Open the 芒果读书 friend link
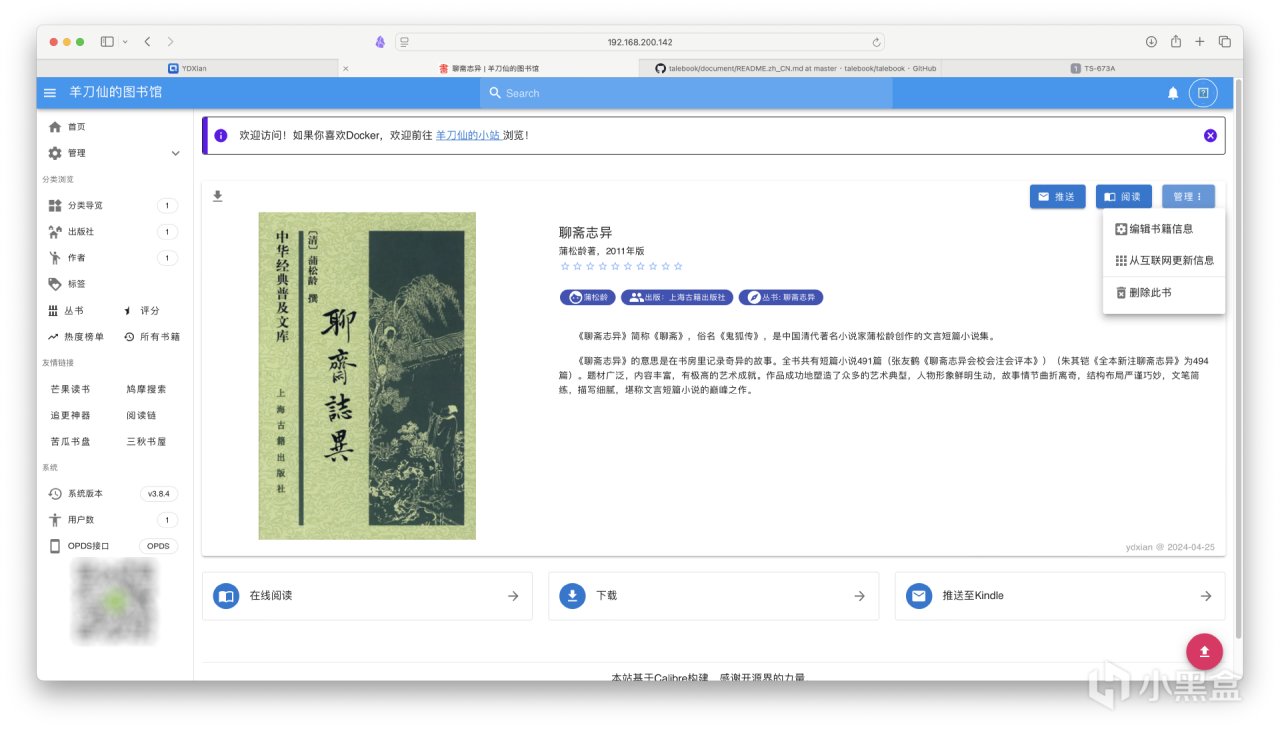The height and width of the screenshot is (729, 1280). point(70,389)
